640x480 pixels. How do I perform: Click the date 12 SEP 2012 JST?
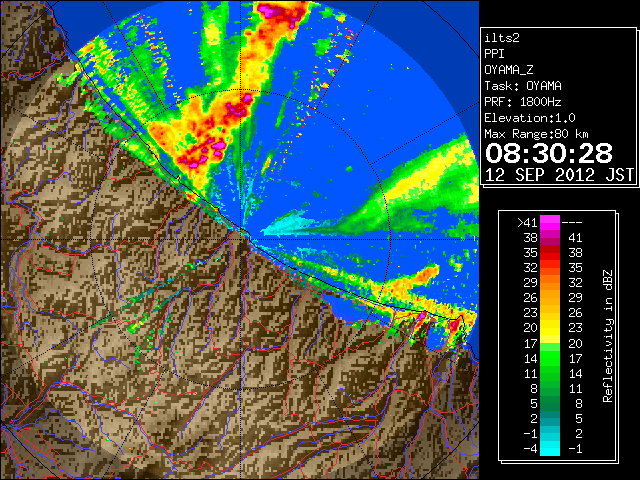559,175
